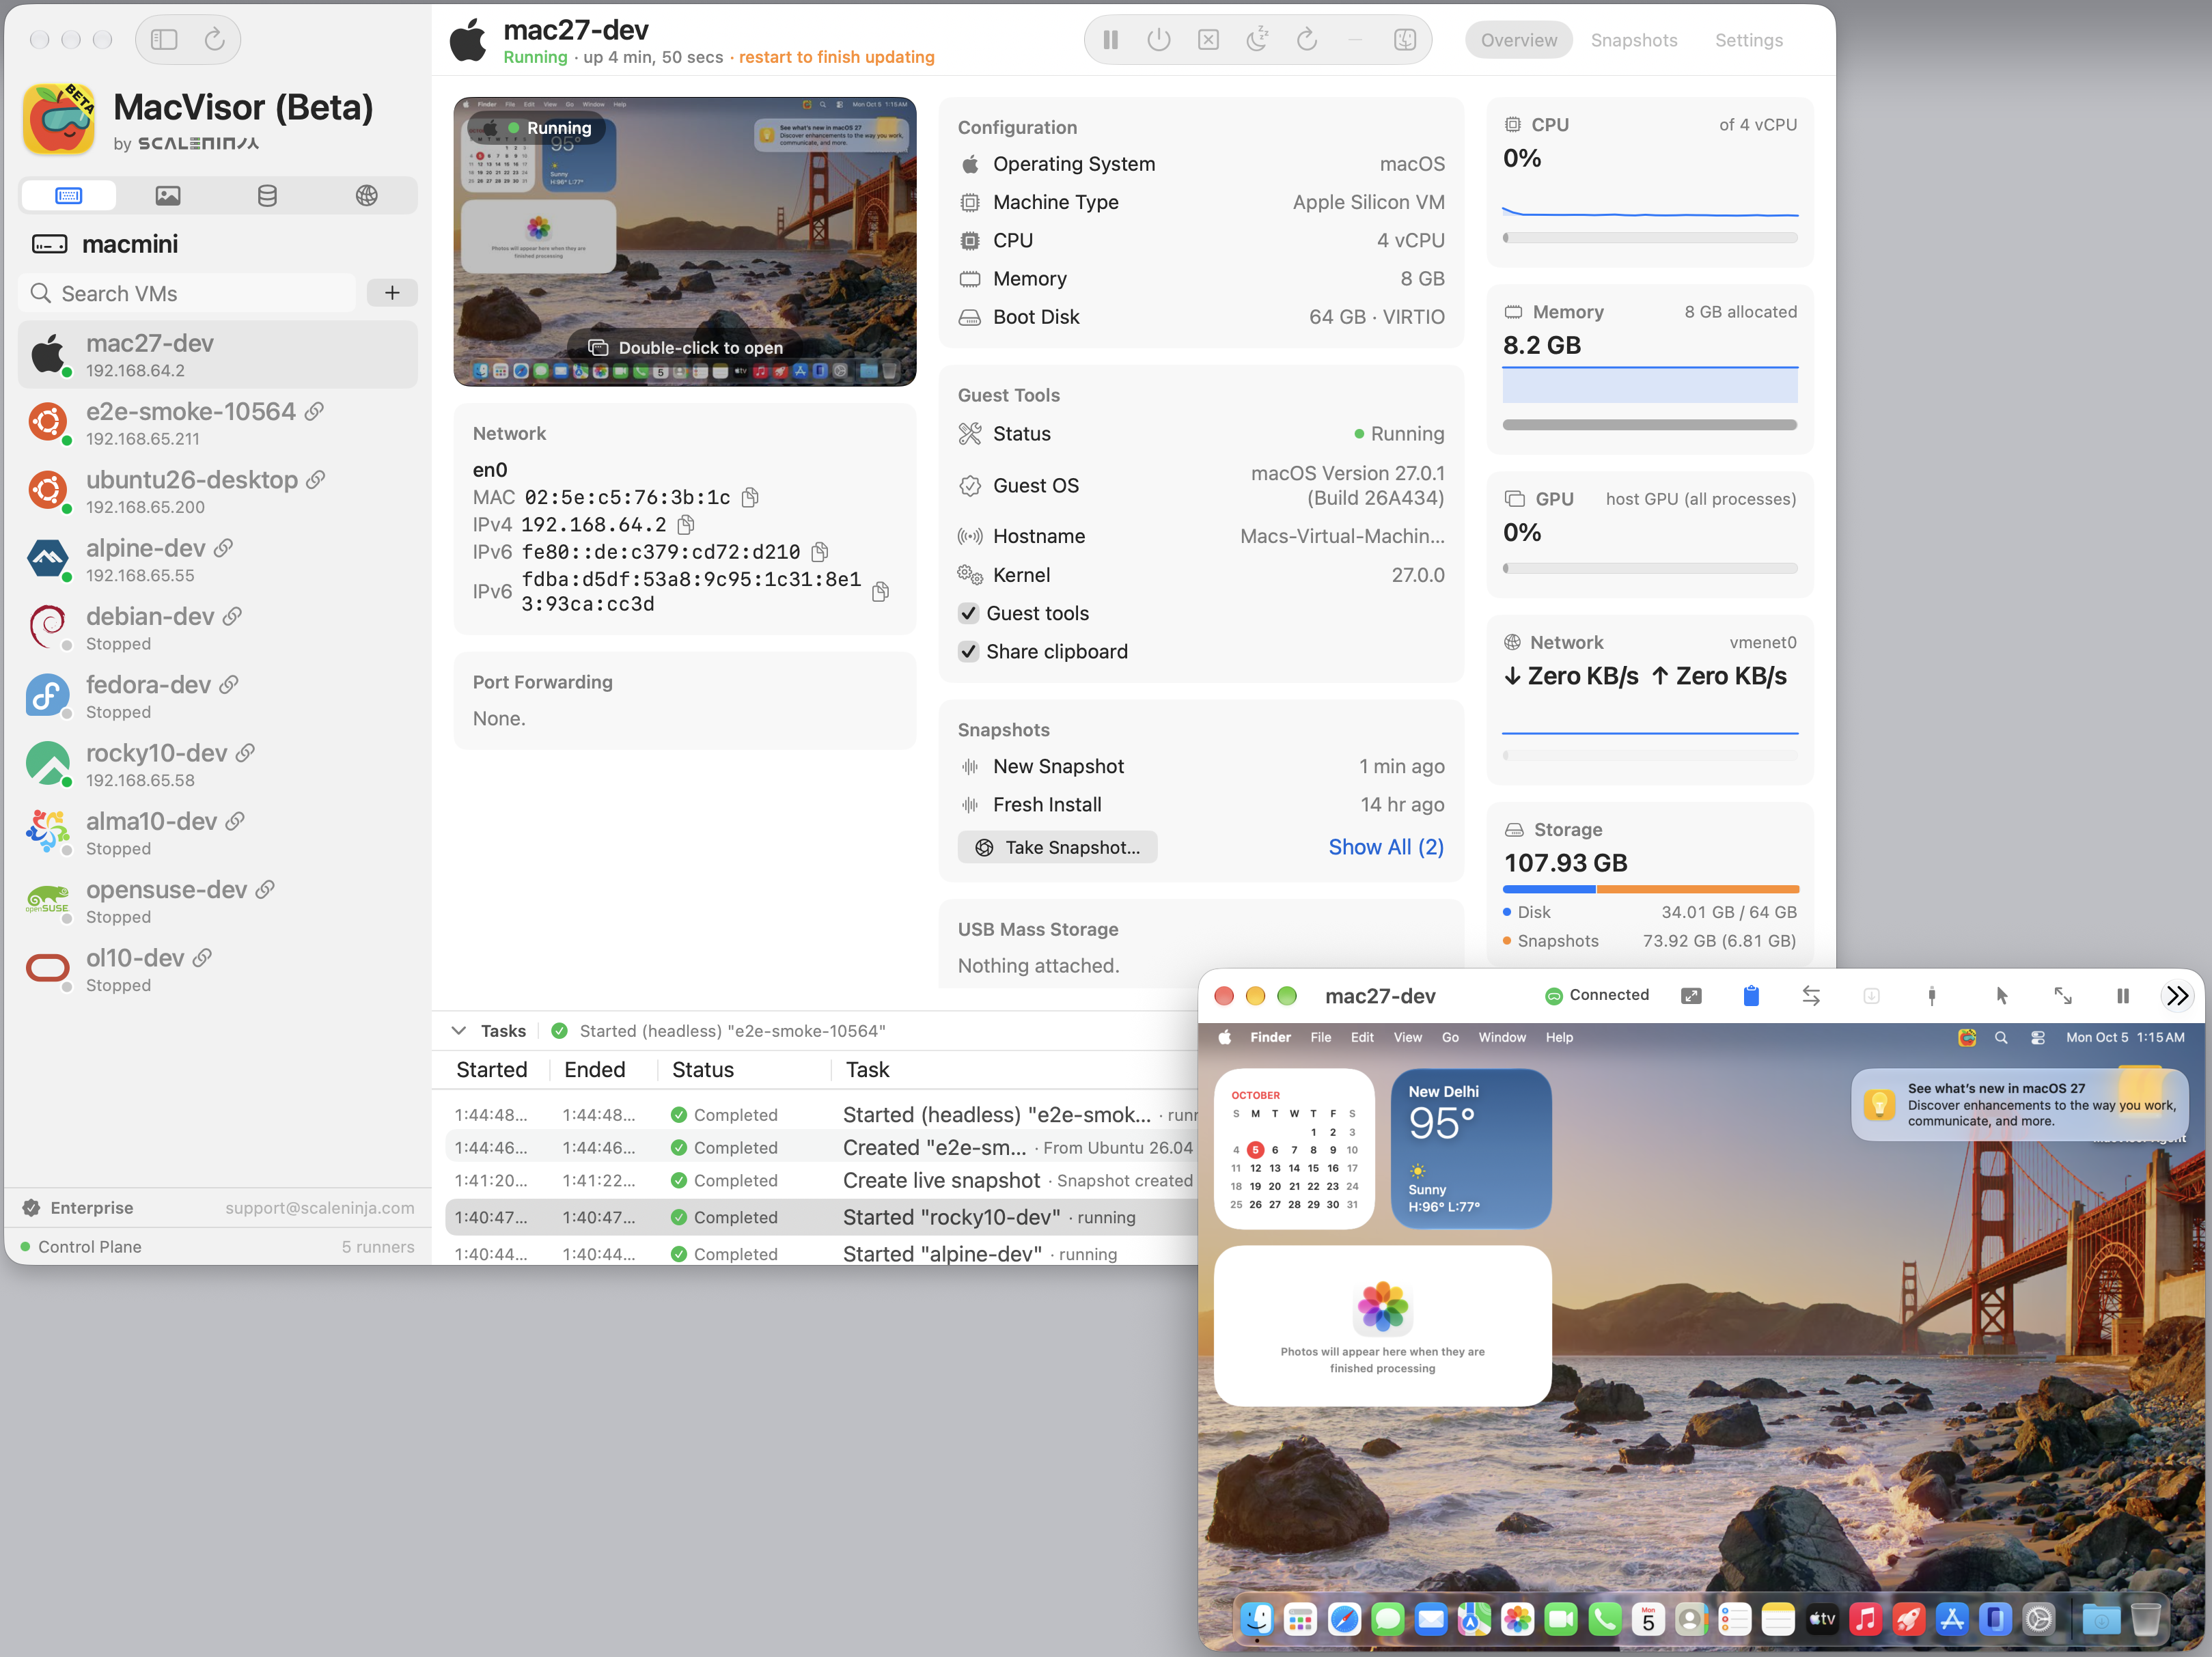This screenshot has height=1657, width=2212.
Task: Click the swap arrows icon in viewer toolbar
Action: [x=1811, y=996]
